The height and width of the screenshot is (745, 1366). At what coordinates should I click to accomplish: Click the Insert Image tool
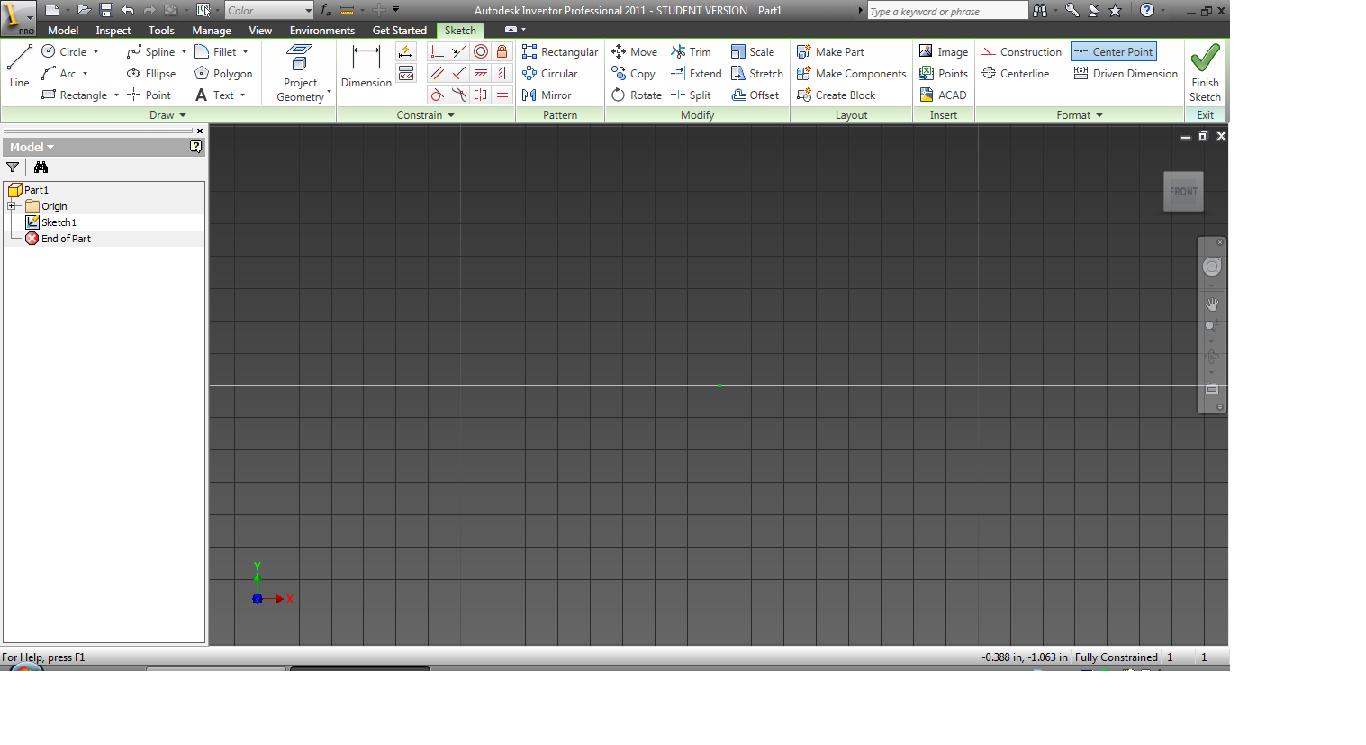943,52
